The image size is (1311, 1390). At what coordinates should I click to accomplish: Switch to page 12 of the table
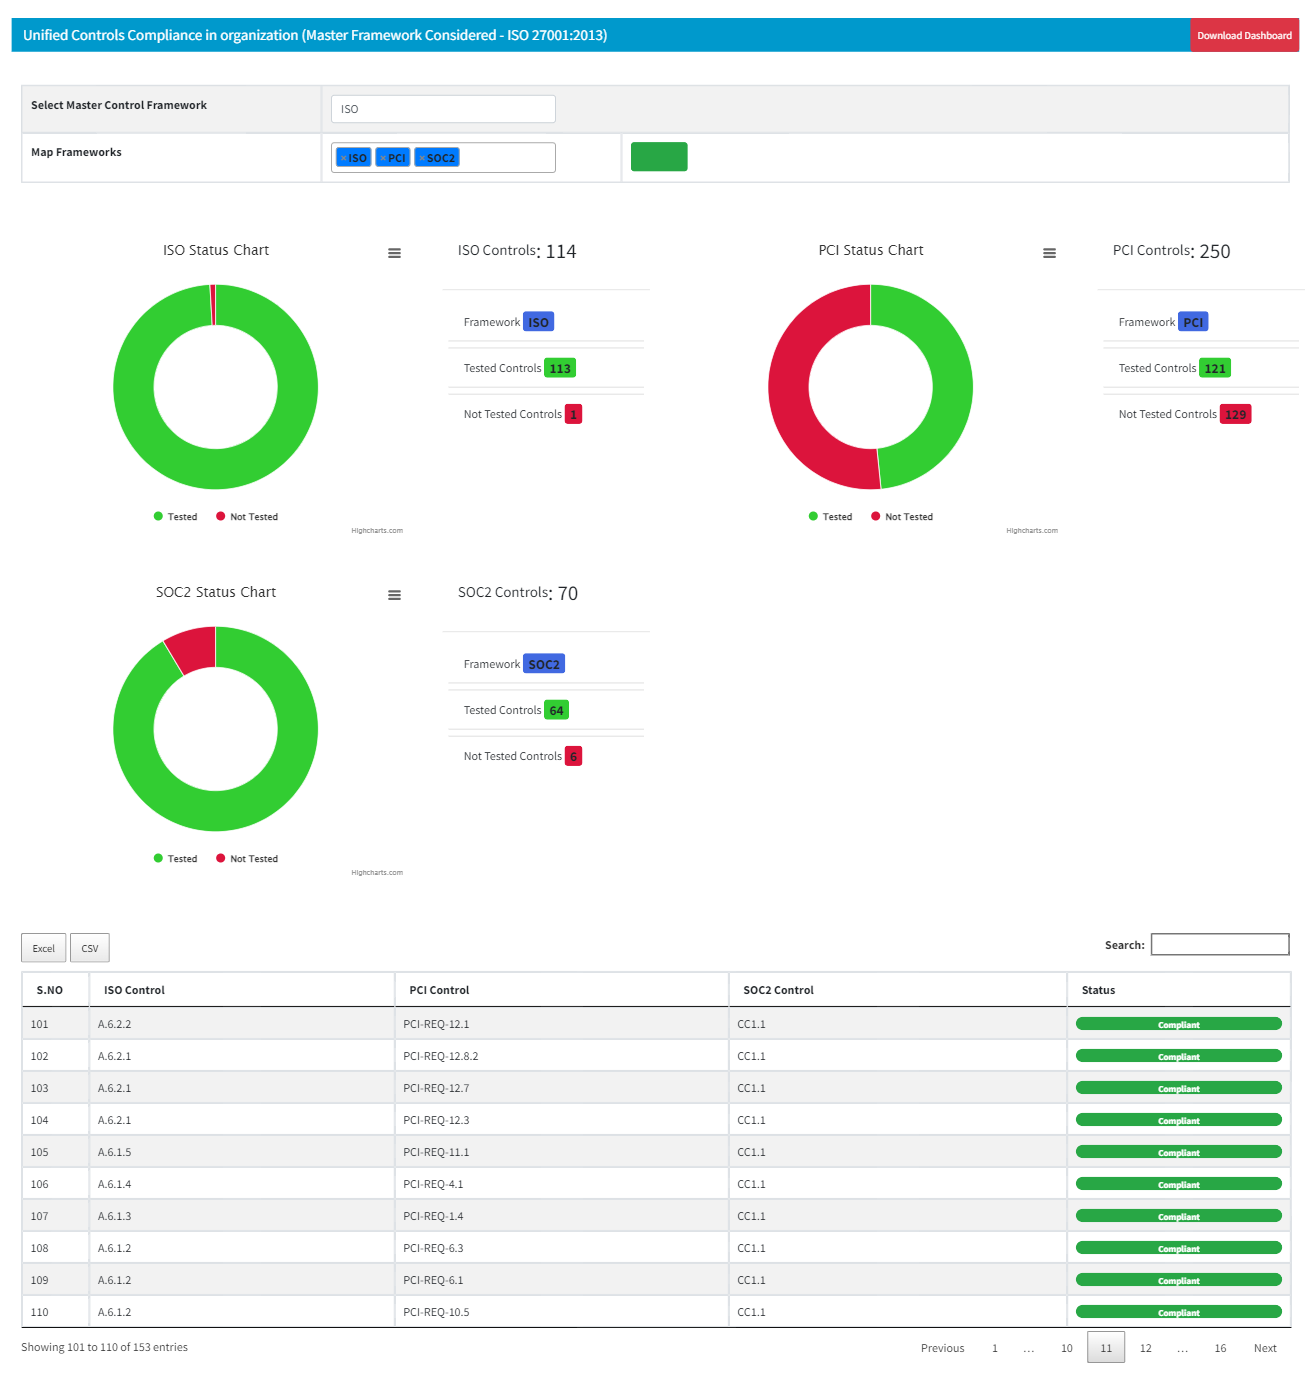[1145, 1348]
